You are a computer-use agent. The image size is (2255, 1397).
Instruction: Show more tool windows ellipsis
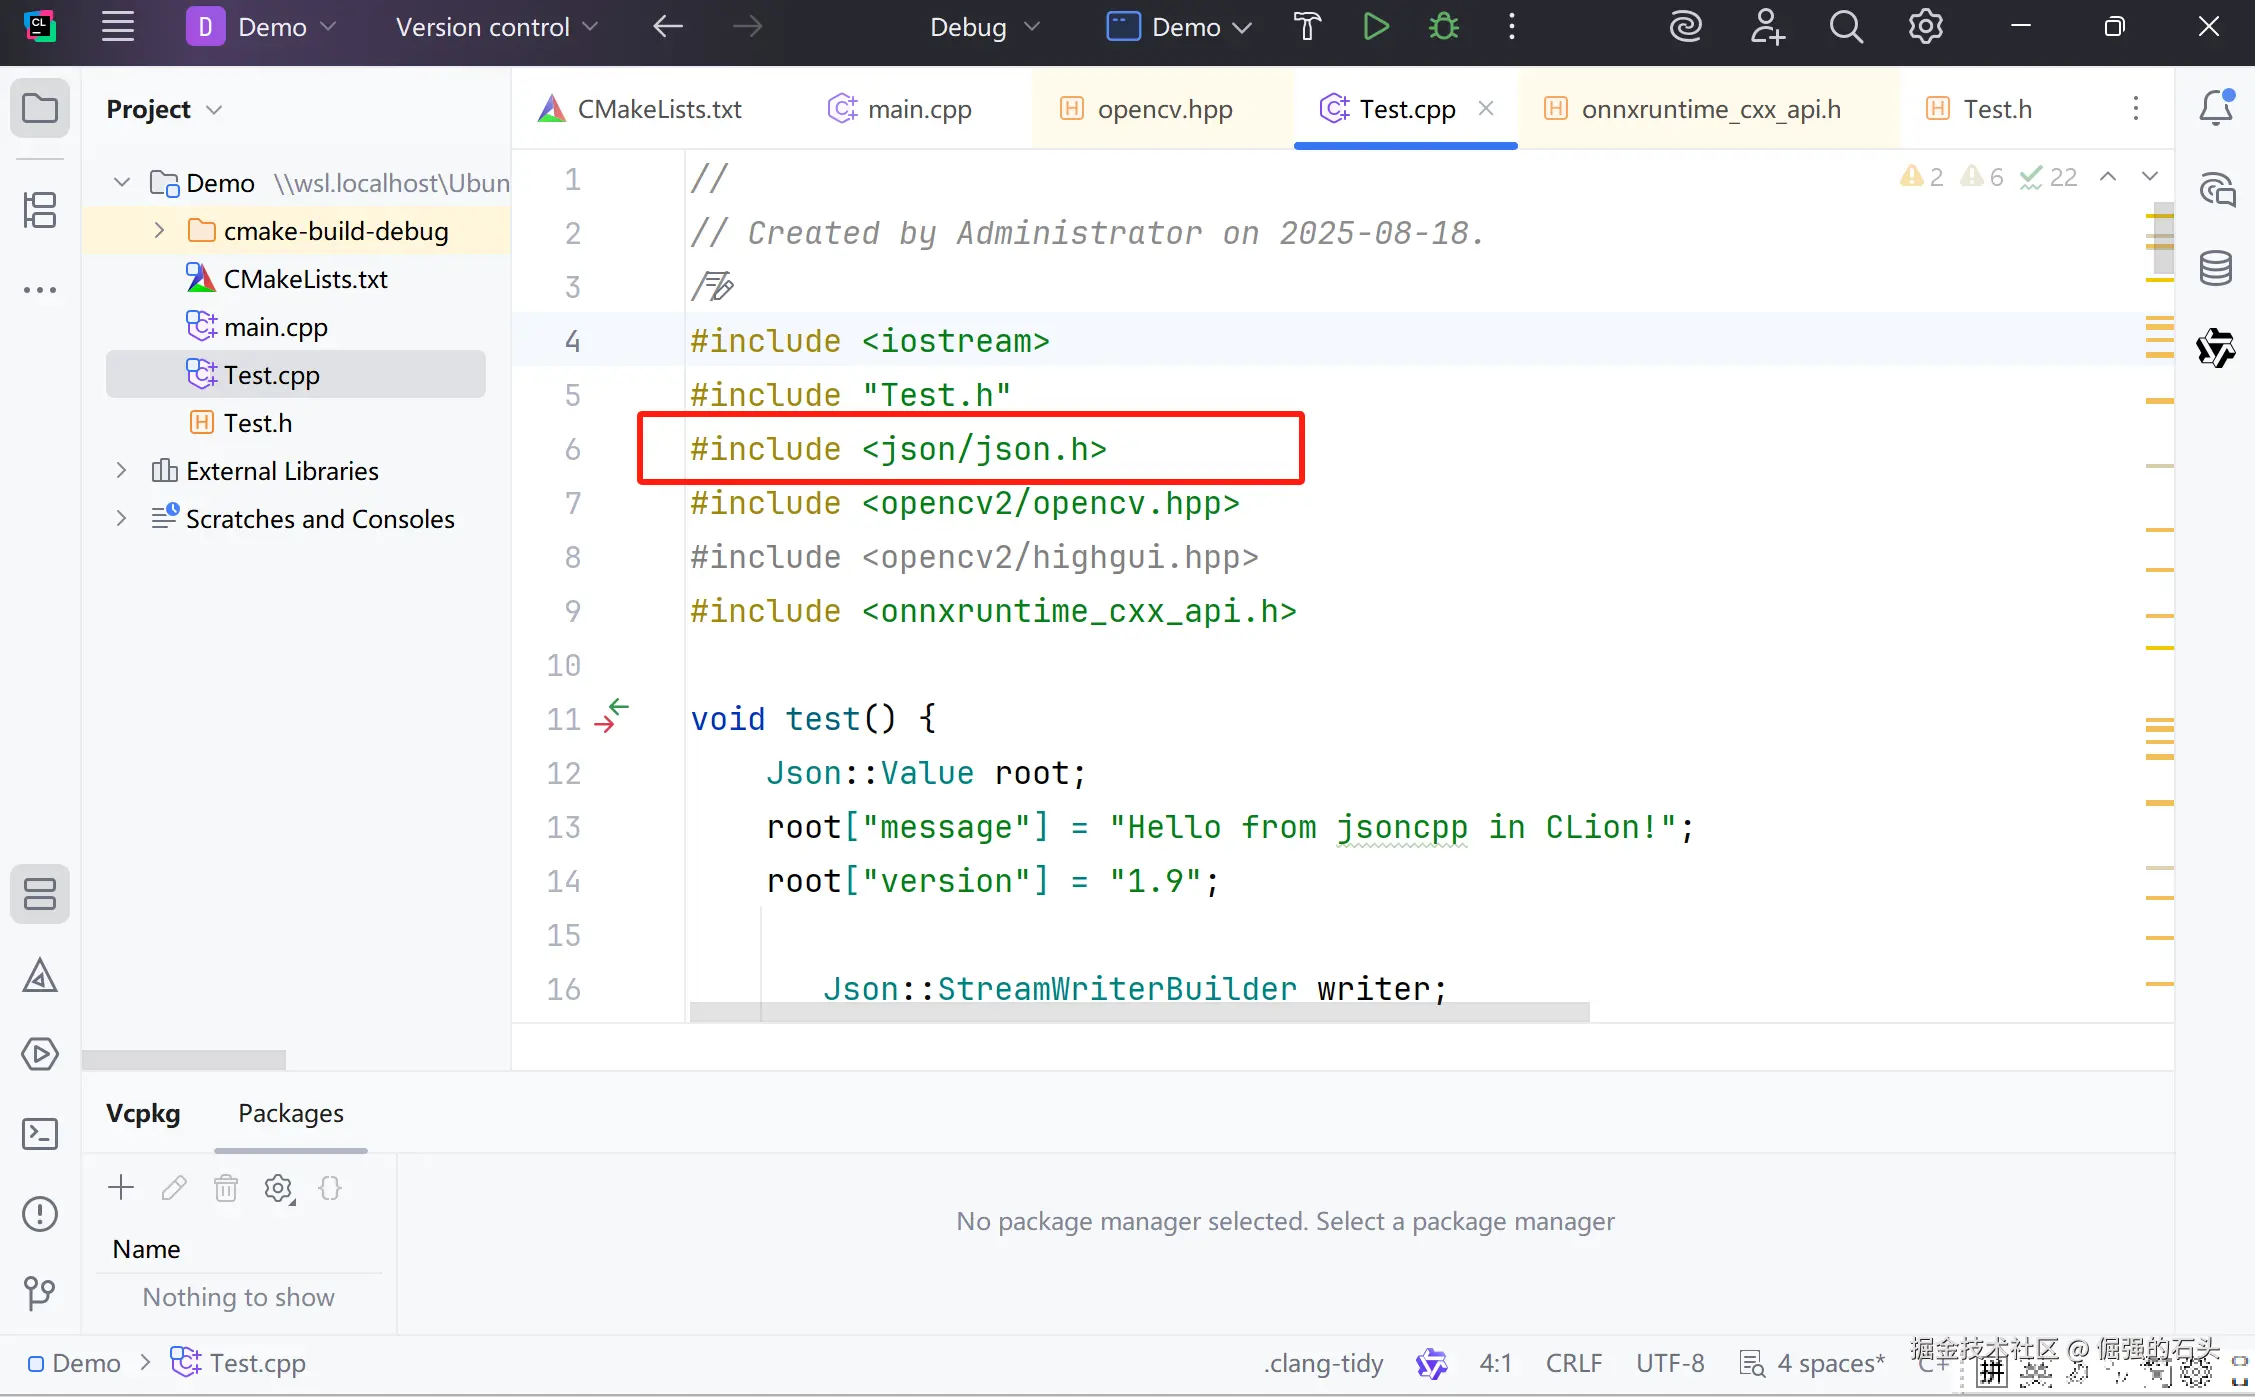[x=40, y=290]
